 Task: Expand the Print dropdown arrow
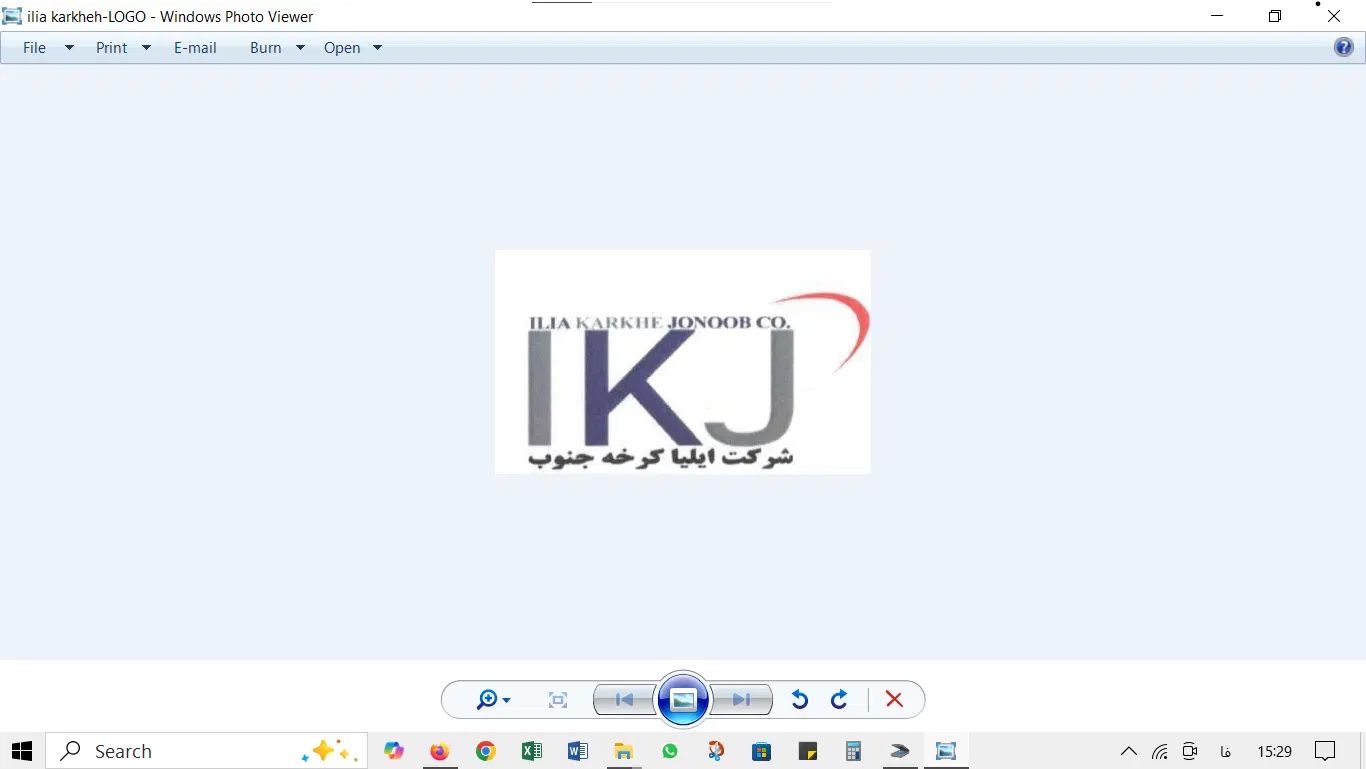[x=146, y=48]
